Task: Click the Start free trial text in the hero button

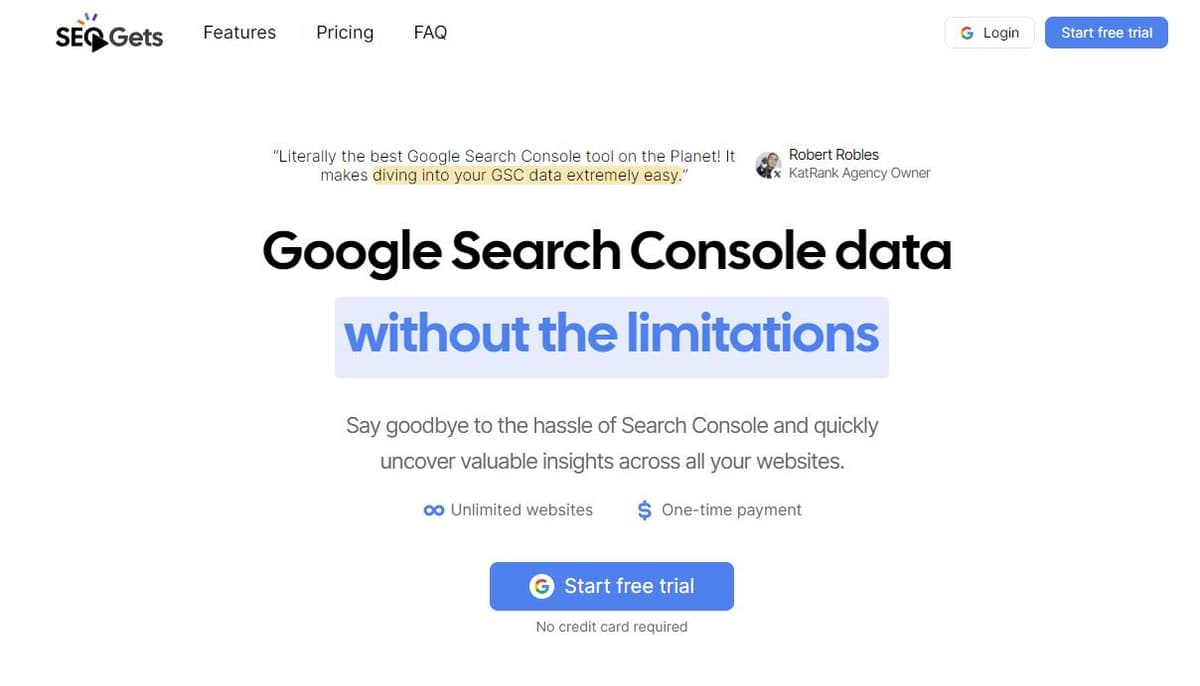Action: pos(629,586)
